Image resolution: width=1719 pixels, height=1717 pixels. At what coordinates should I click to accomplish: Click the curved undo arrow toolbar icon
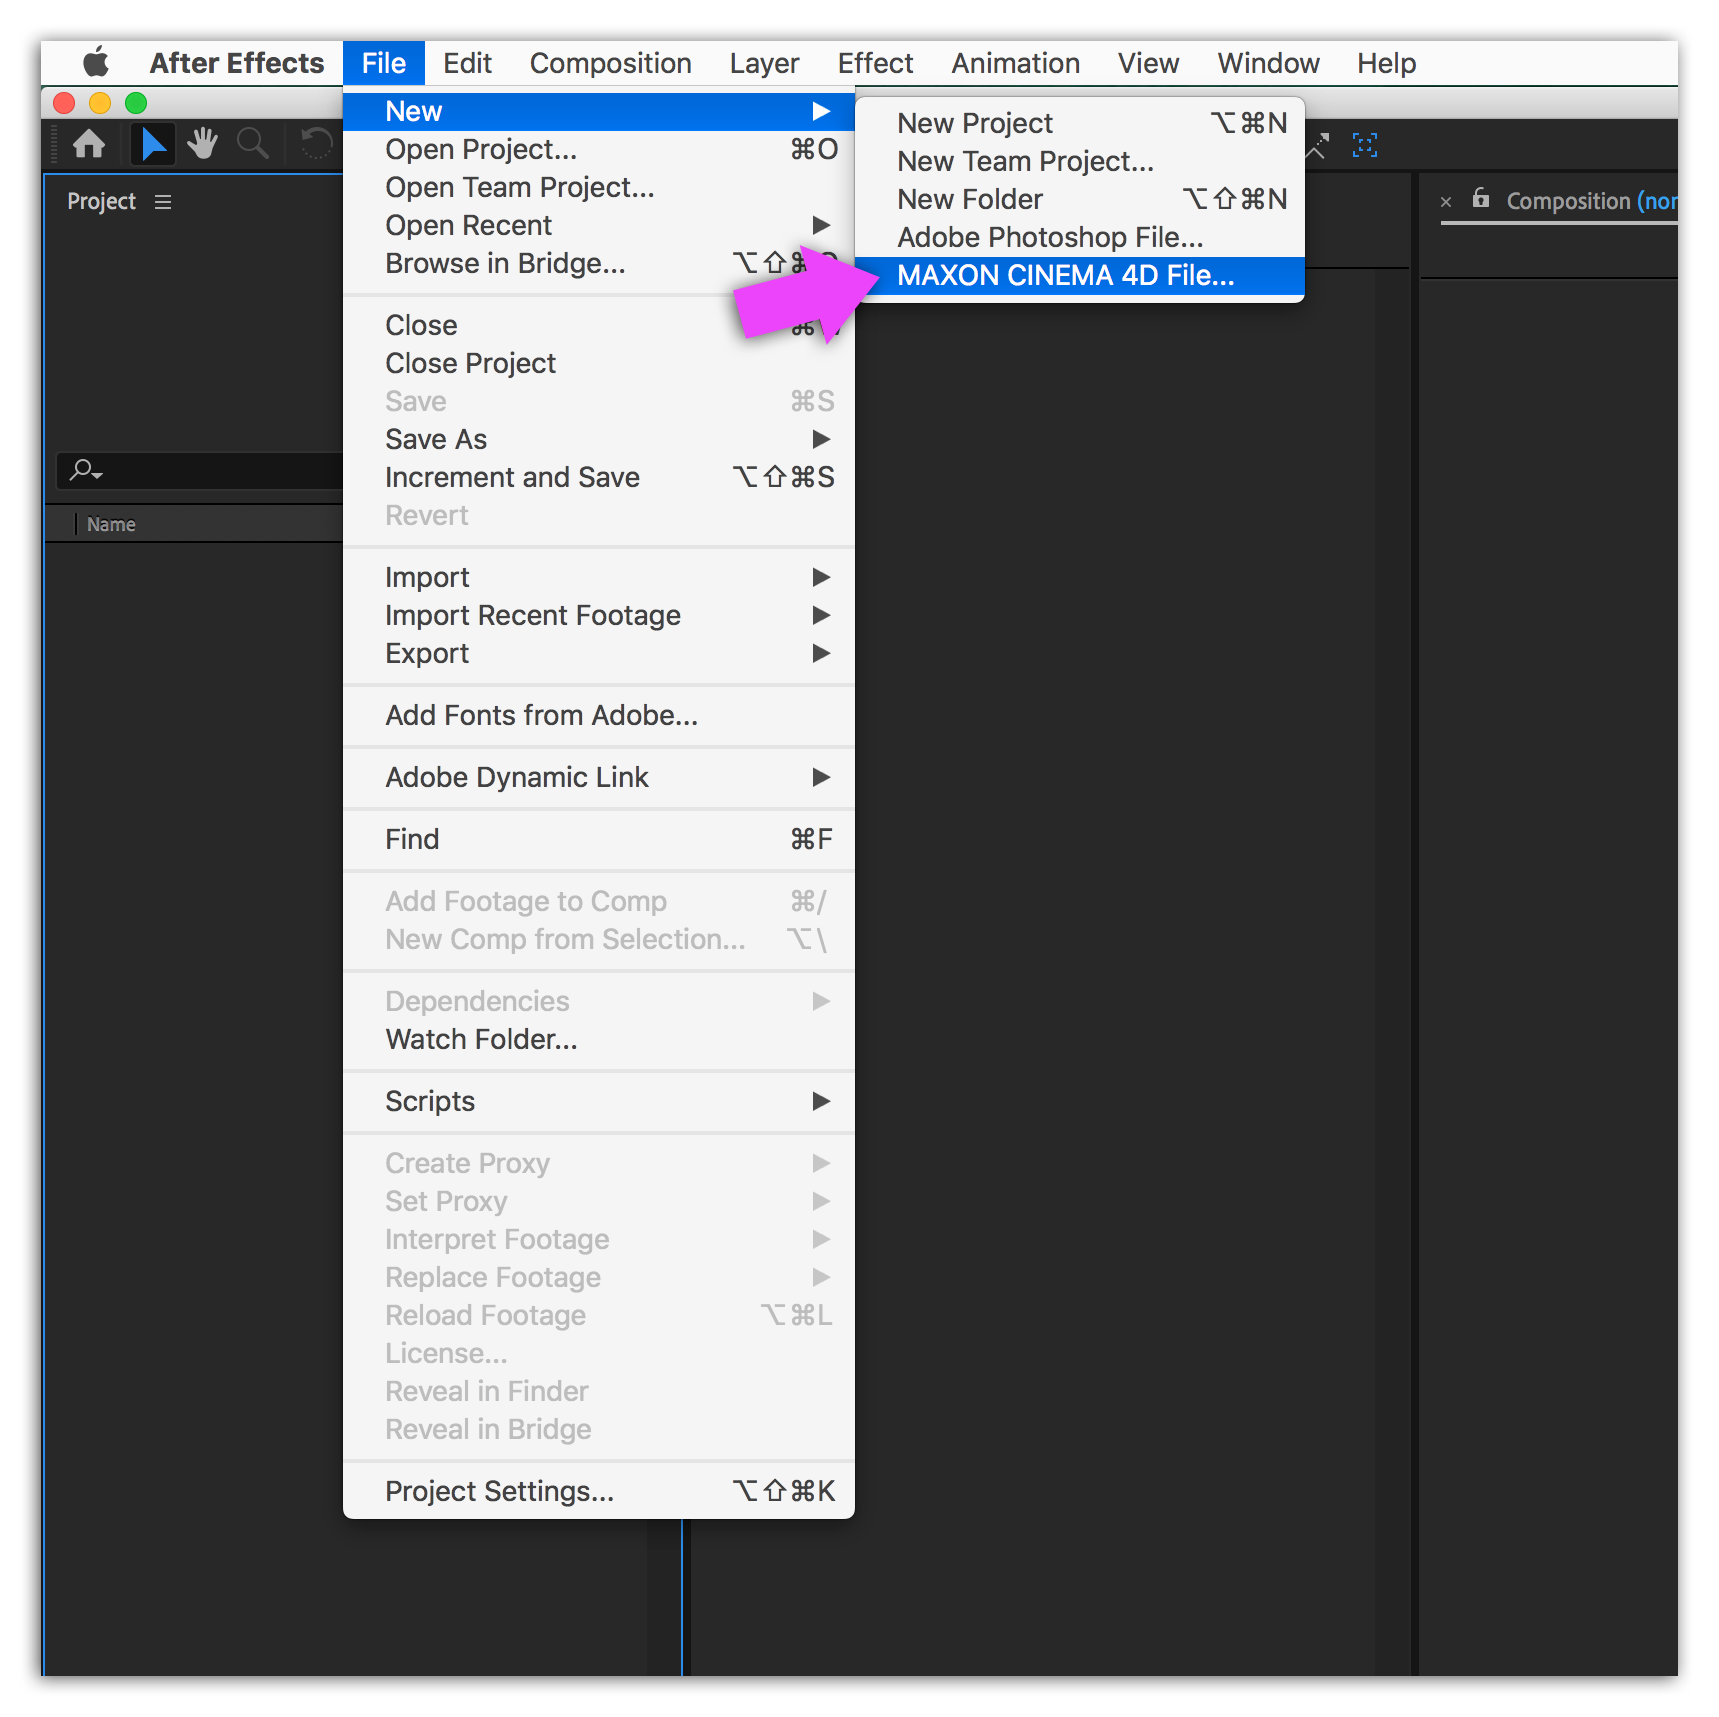pos(316,143)
